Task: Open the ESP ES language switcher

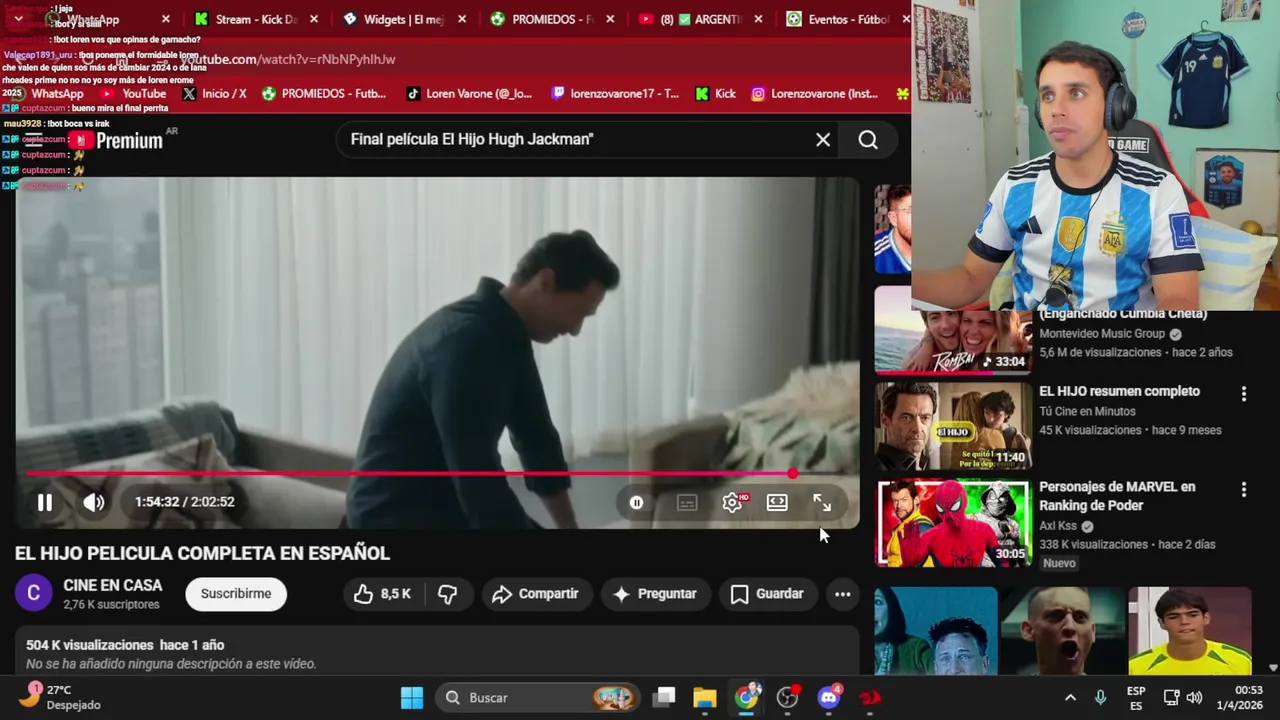Action: click(1136, 698)
